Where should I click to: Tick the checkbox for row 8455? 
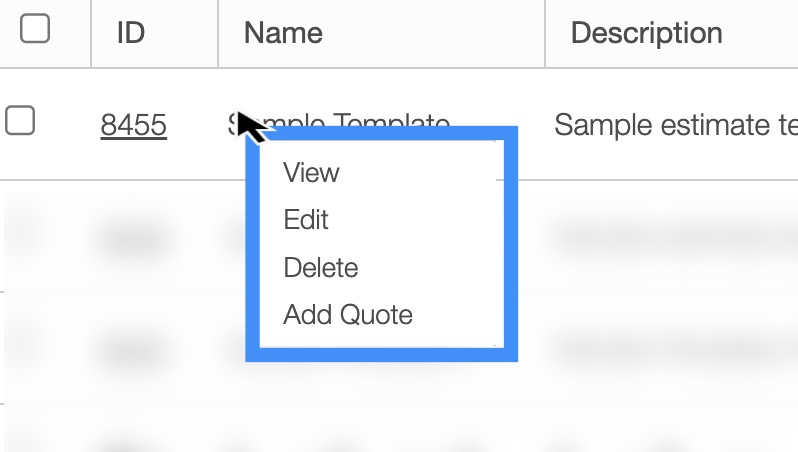[x=20, y=122]
